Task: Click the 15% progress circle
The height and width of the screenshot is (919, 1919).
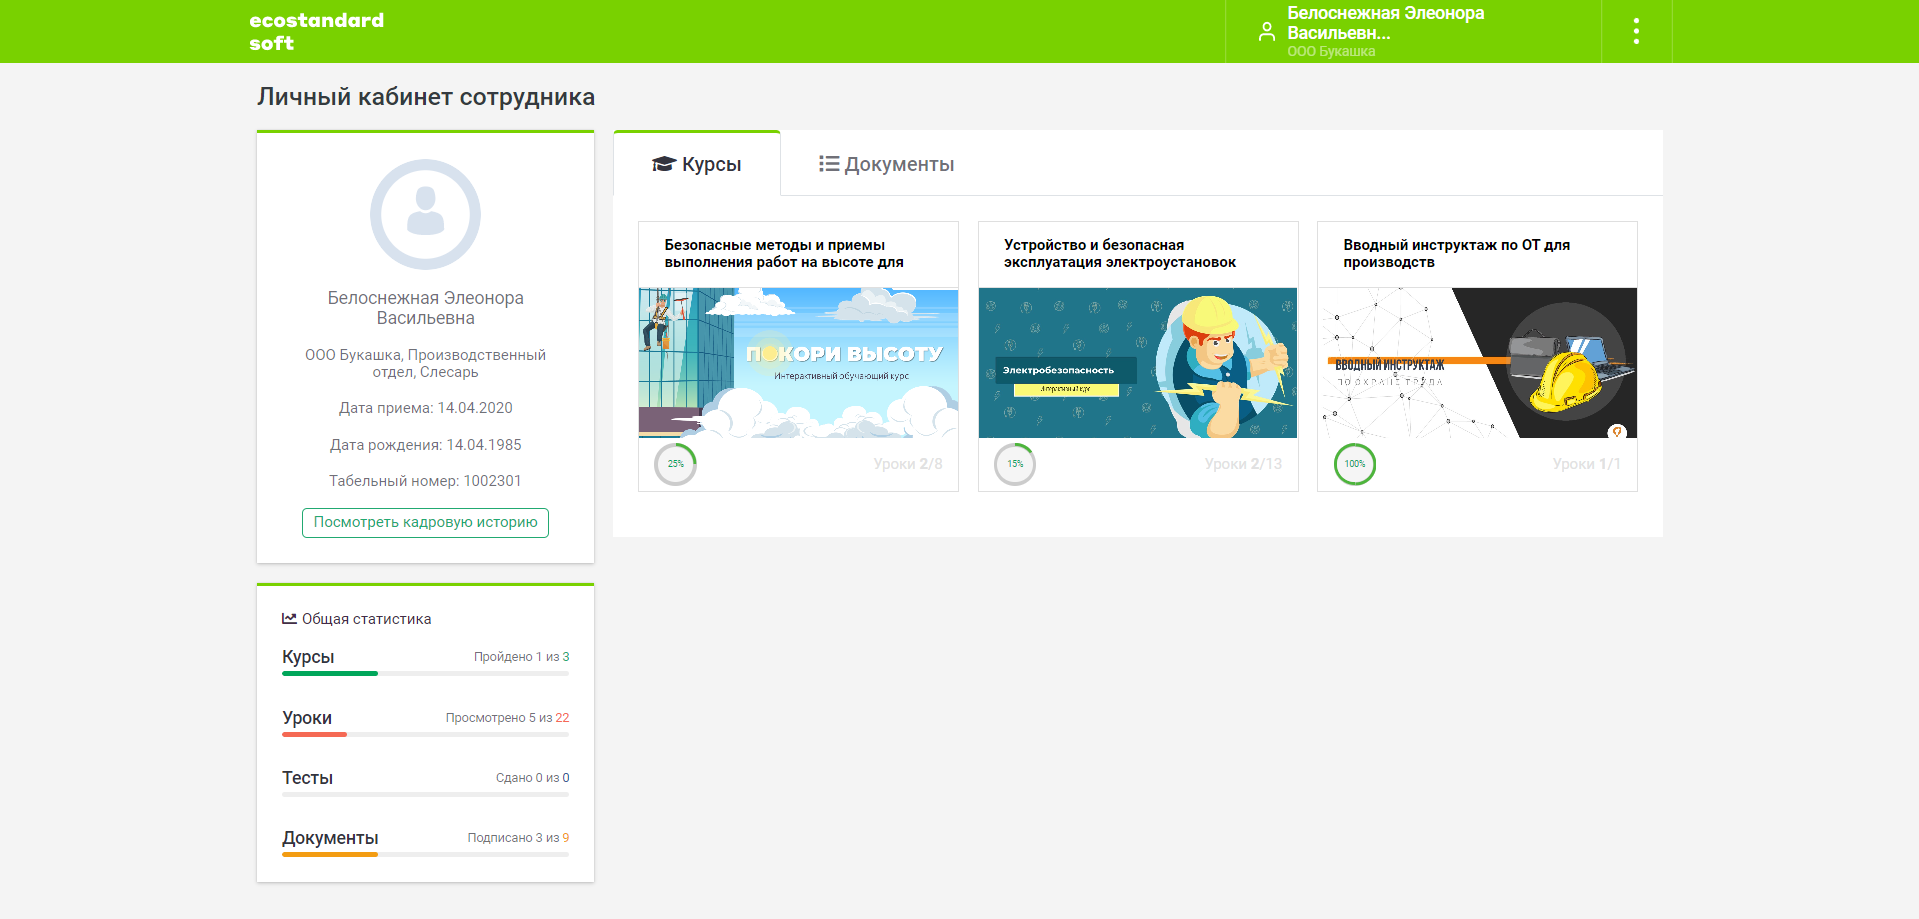Action: pos(1015,464)
